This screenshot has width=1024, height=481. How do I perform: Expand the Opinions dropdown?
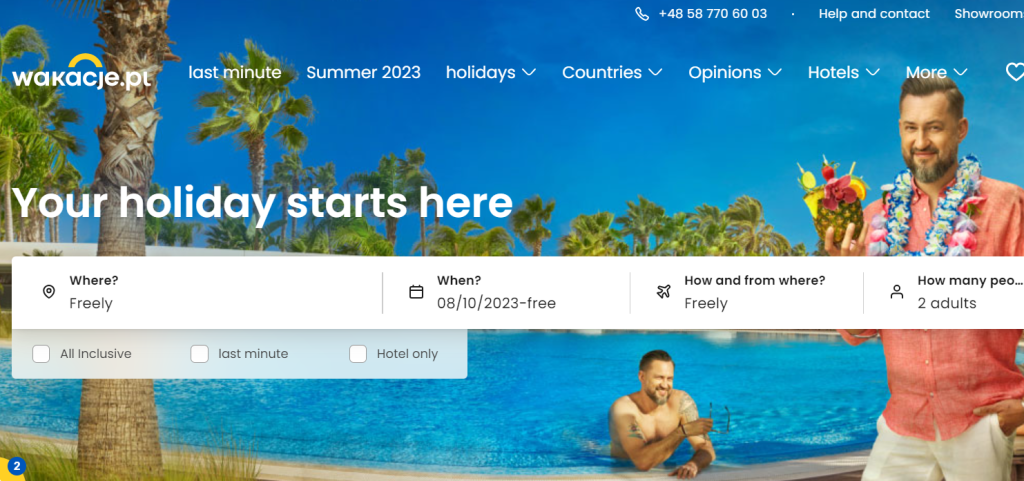point(735,72)
